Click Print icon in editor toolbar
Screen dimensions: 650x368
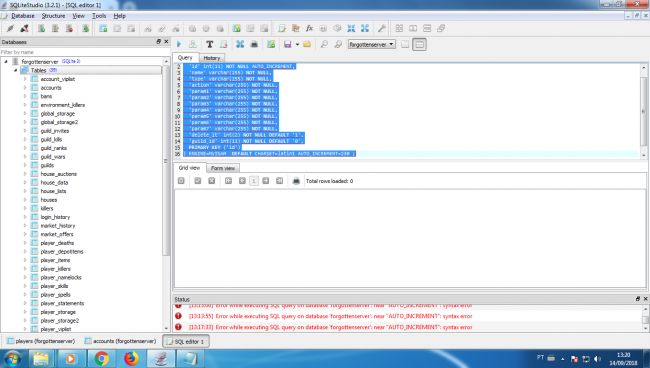coord(254,44)
